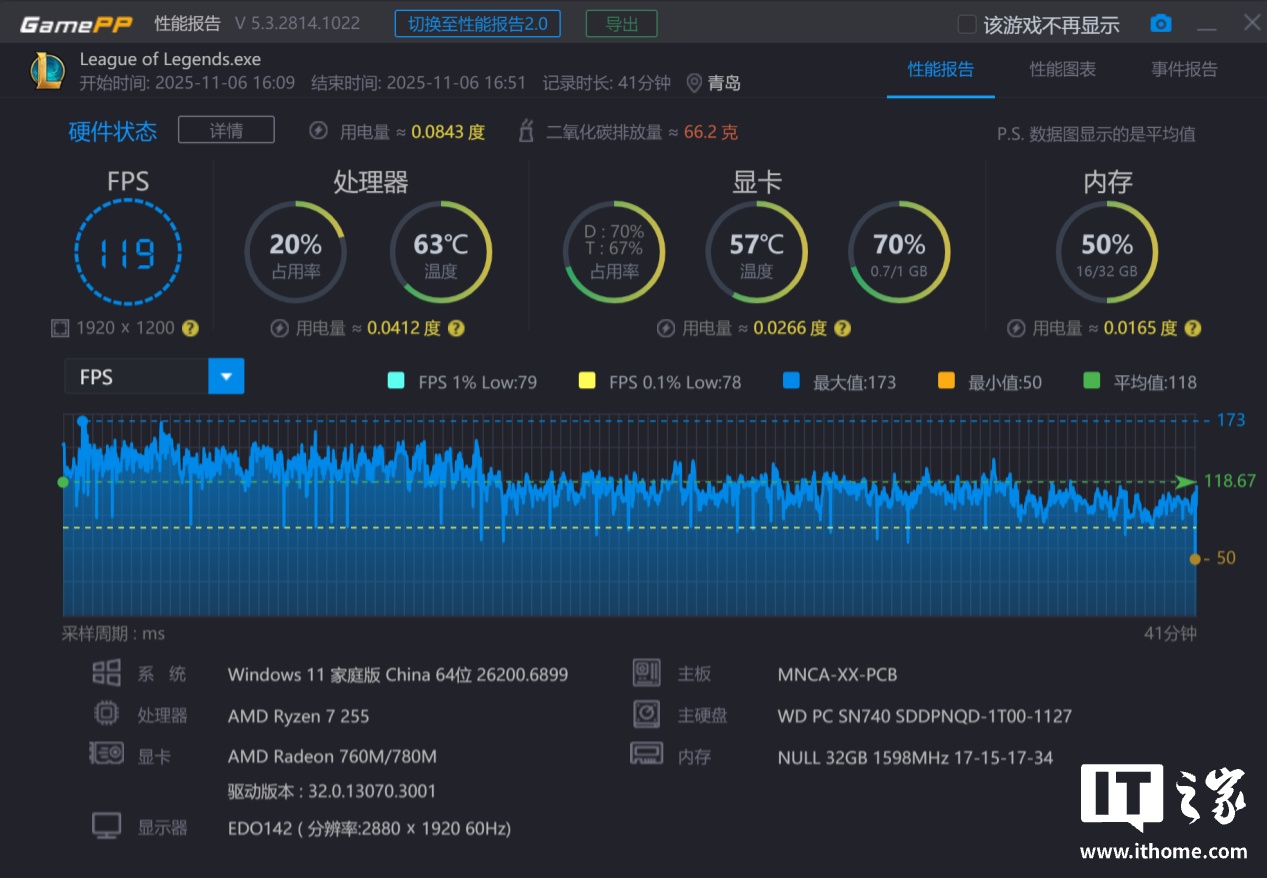
Task: Click the CO2 emissions bottle icon
Action: [x=526, y=131]
